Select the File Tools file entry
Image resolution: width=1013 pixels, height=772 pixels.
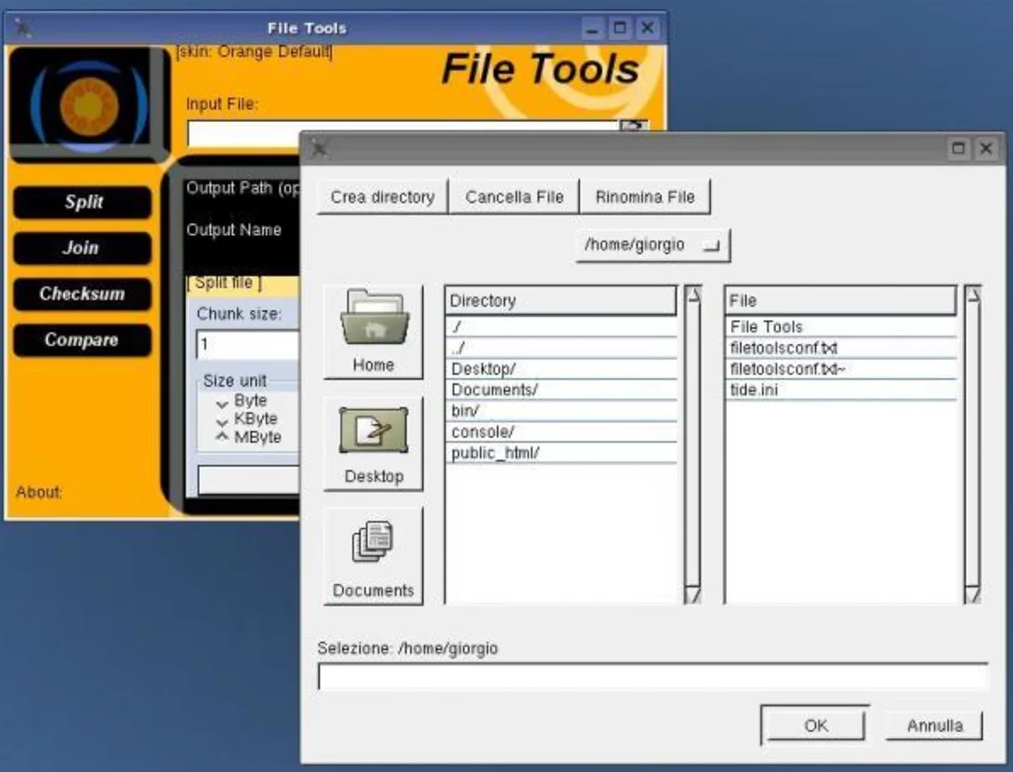841,327
